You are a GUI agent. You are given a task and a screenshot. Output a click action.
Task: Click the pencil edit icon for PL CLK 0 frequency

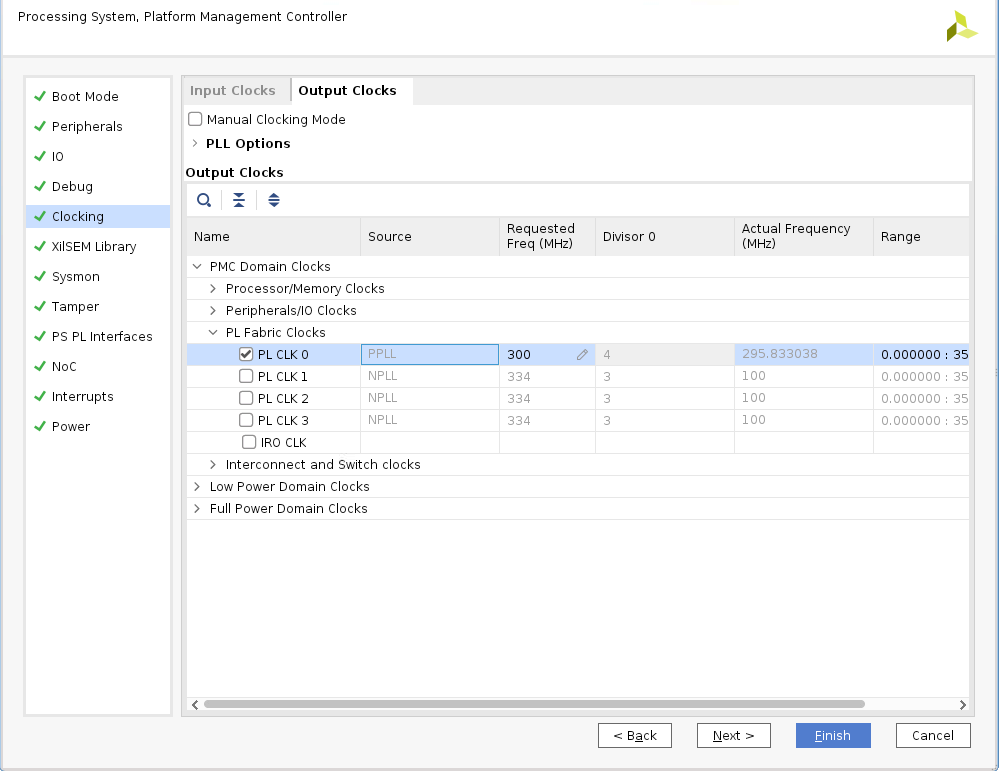(582, 355)
